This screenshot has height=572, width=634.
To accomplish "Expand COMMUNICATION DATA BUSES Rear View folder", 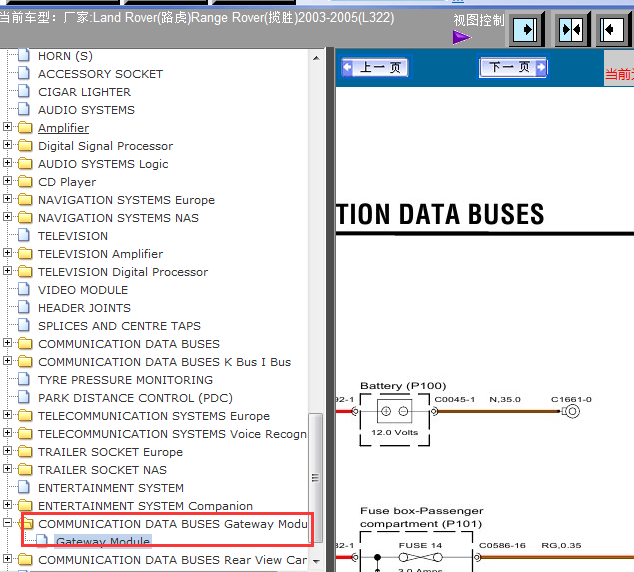I will pos(7,559).
